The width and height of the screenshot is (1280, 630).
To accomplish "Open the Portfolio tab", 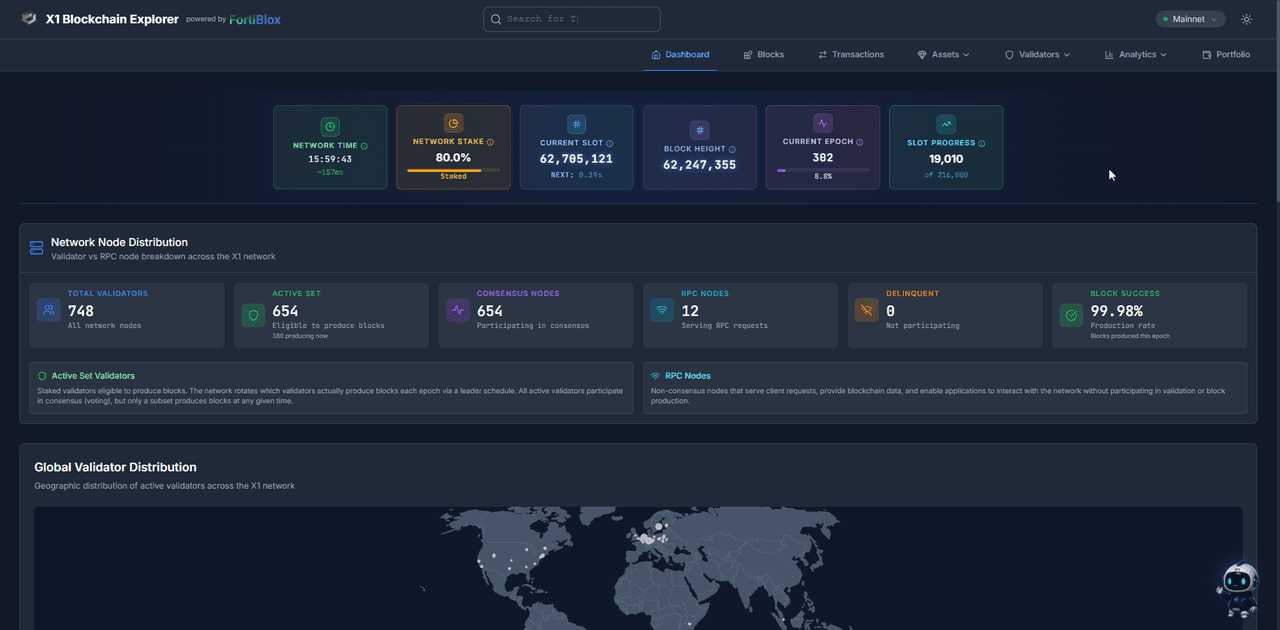I will pos(1226,55).
